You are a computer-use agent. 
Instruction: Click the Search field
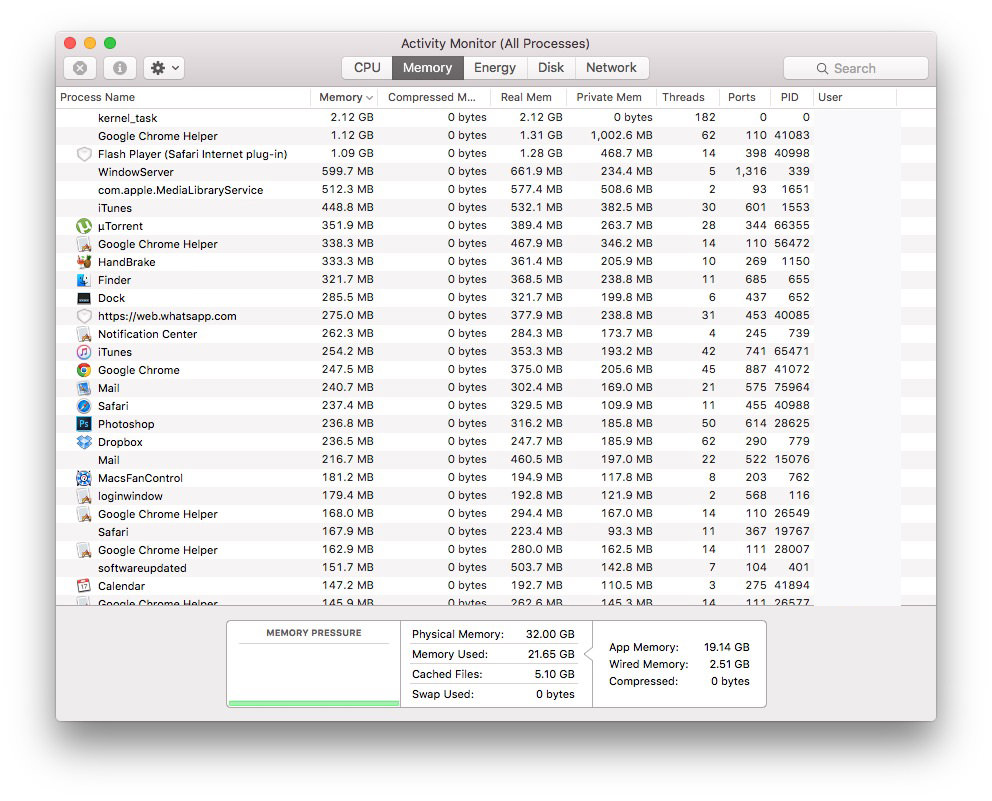(855, 68)
